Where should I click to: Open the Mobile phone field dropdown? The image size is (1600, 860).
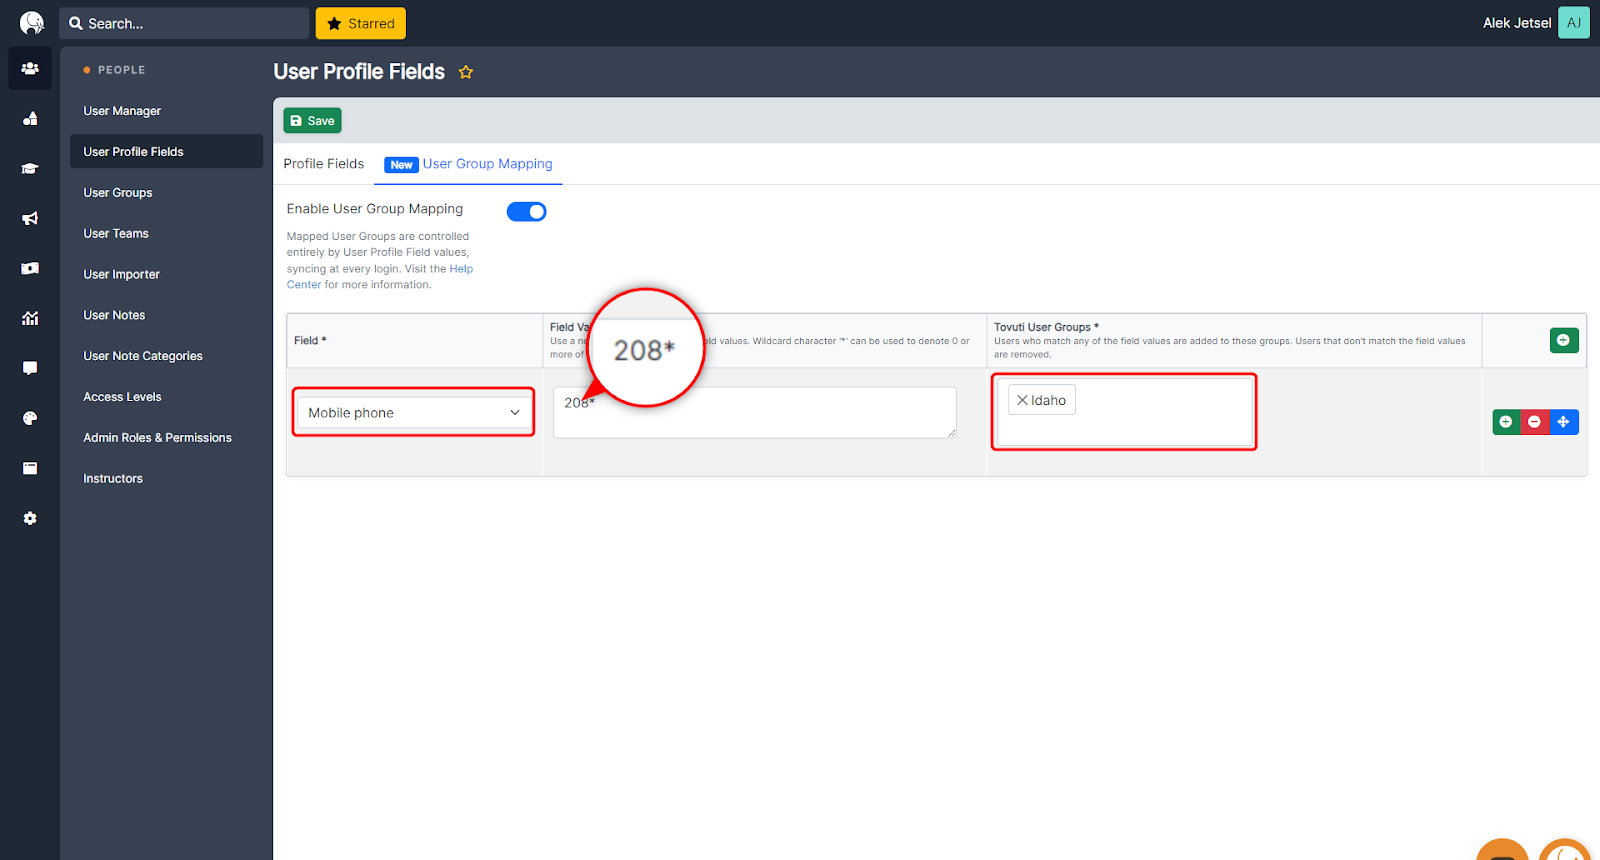coord(414,412)
